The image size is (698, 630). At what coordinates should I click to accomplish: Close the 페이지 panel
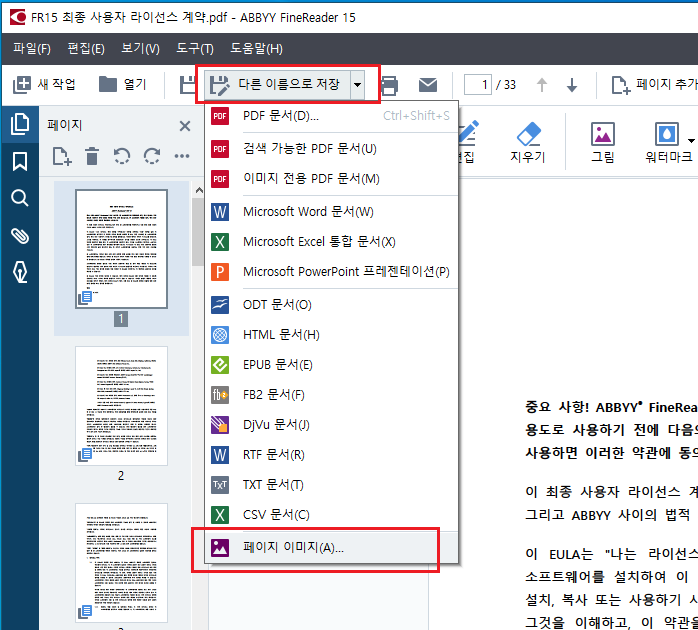(x=185, y=126)
